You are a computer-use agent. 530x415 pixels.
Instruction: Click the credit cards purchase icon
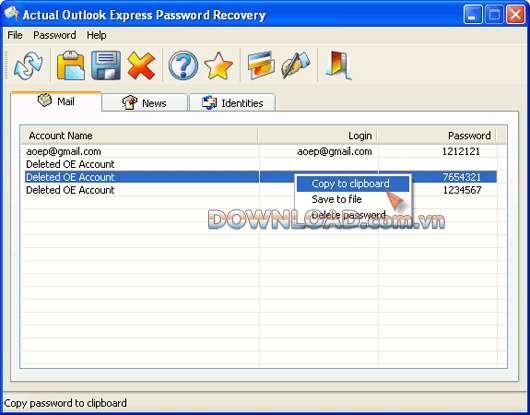point(260,65)
